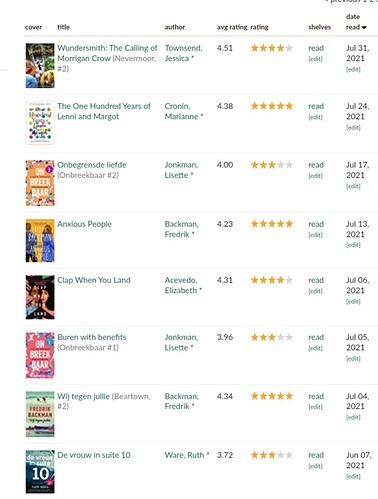Click the fifth star on Clap When You Land
Screen dimensions: 378x499
pos(289,280)
